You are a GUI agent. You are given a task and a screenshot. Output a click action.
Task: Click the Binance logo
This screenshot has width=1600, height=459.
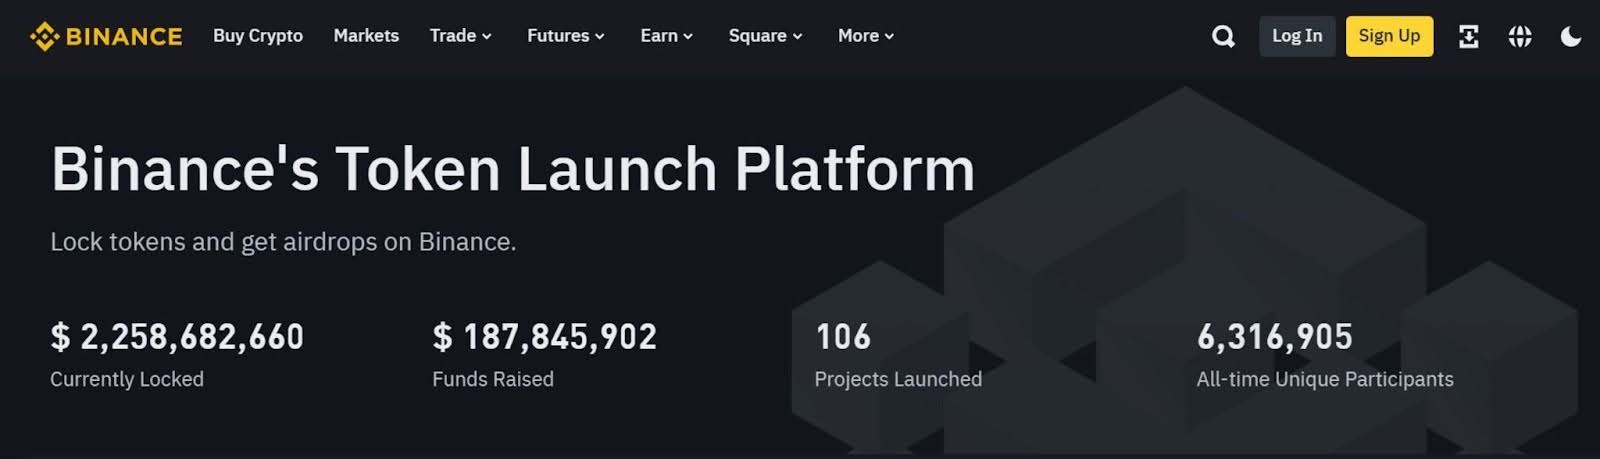(106, 37)
